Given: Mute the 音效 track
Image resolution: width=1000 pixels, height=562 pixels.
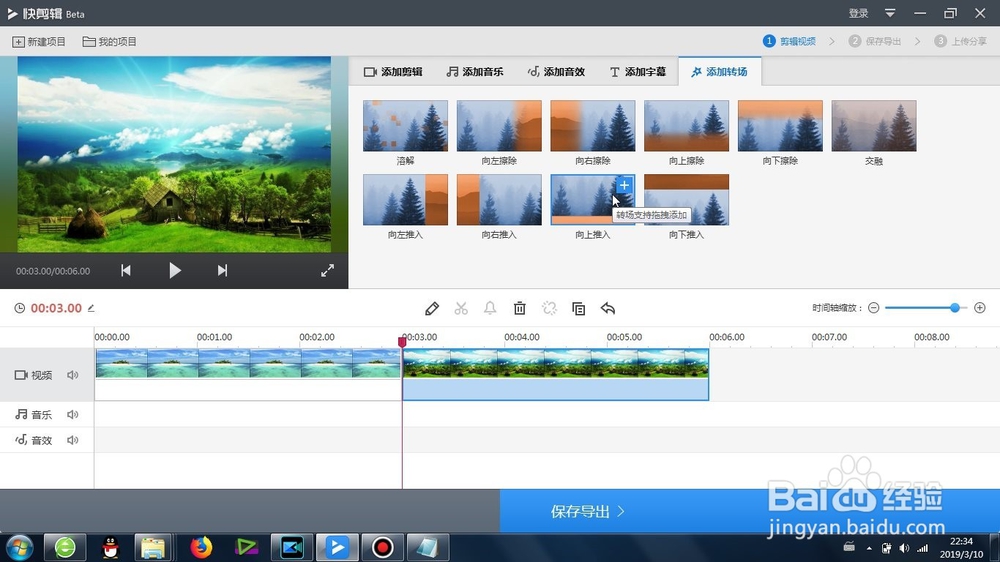Looking at the screenshot, I should coord(73,440).
